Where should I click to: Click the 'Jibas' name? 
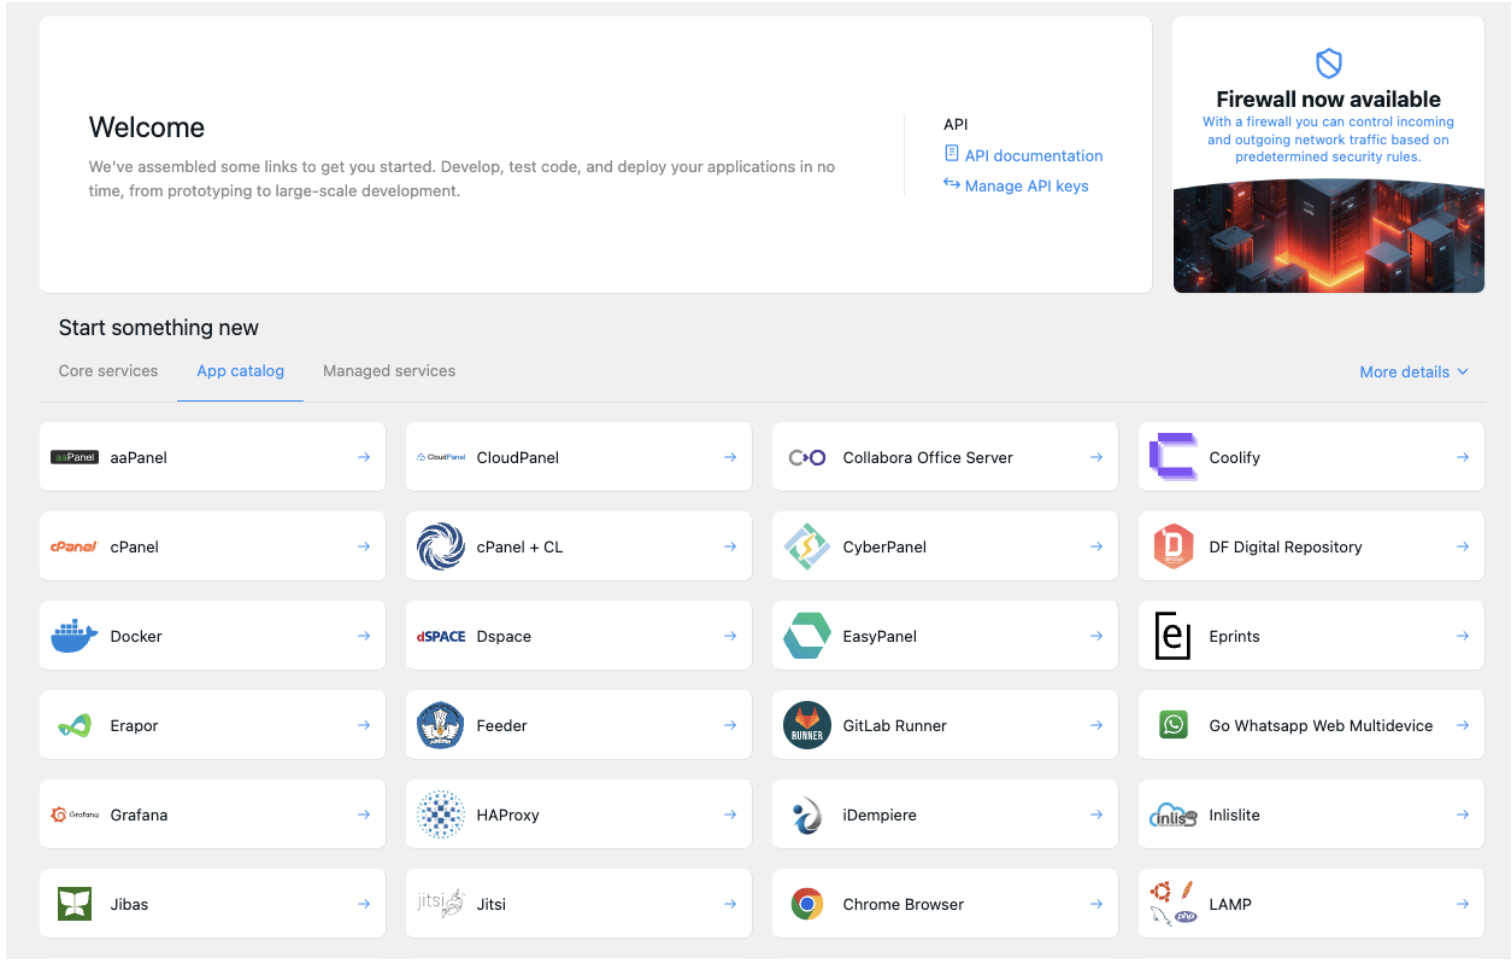(129, 904)
